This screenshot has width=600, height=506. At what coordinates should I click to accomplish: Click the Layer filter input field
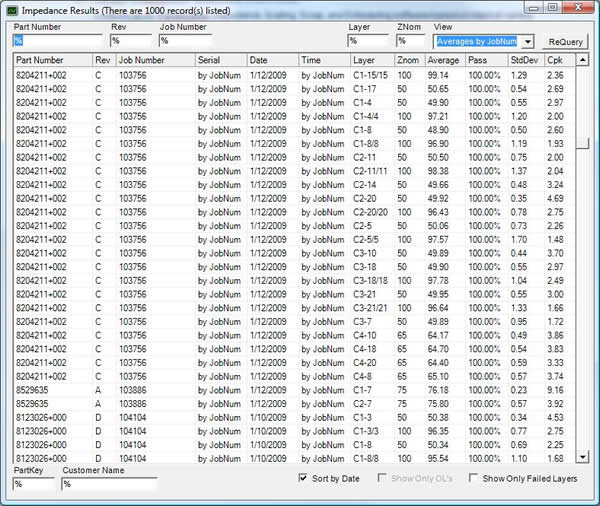coord(368,41)
